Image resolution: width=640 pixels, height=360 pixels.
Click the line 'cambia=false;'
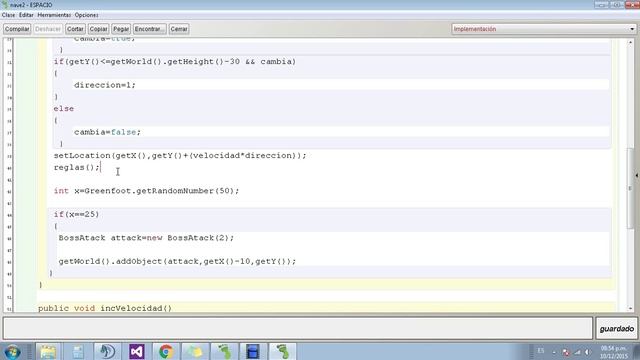(107, 132)
